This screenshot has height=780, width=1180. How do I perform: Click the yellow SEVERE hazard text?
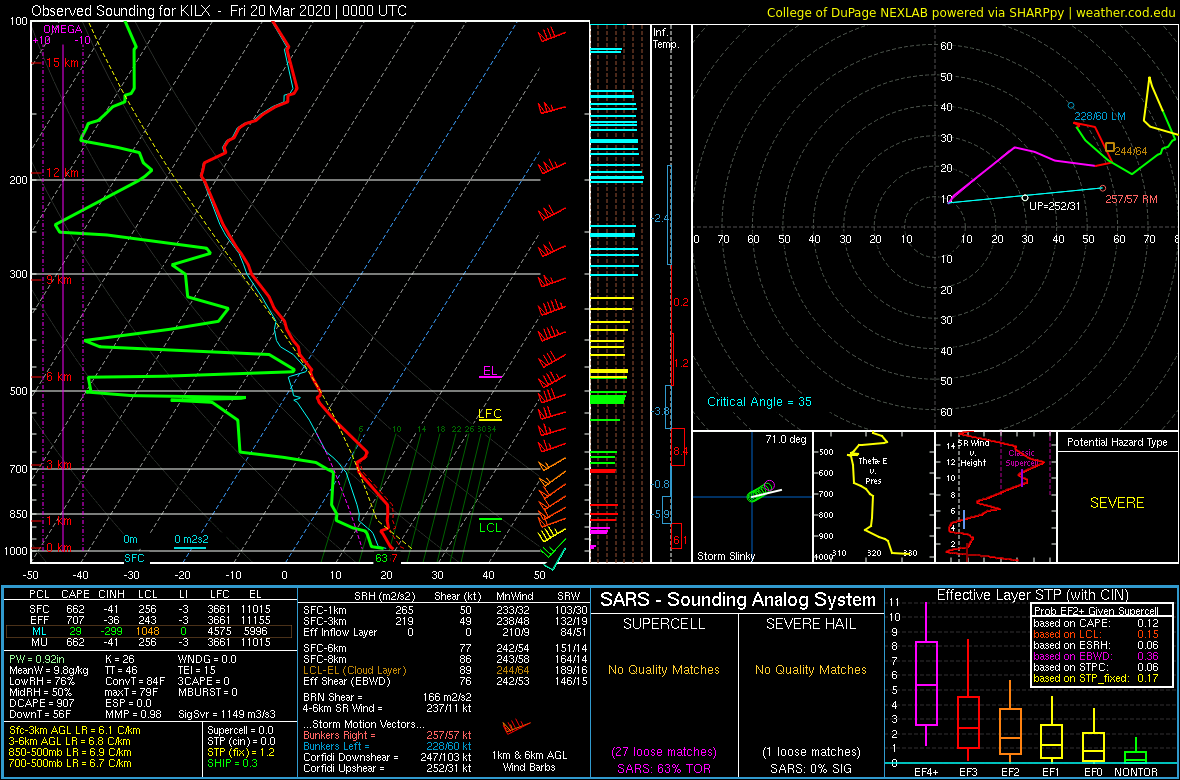click(x=1117, y=503)
